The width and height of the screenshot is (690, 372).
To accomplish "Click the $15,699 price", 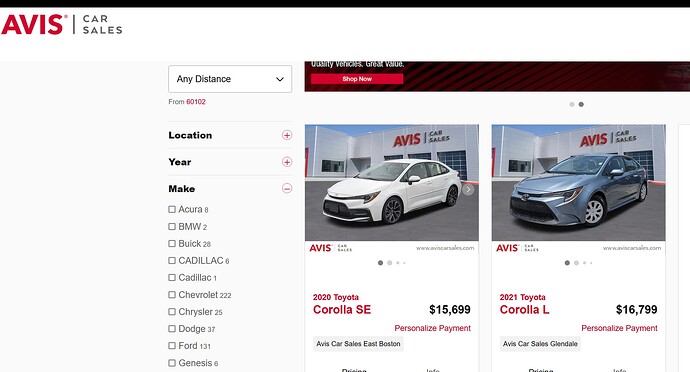I will click(x=450, y=309).
